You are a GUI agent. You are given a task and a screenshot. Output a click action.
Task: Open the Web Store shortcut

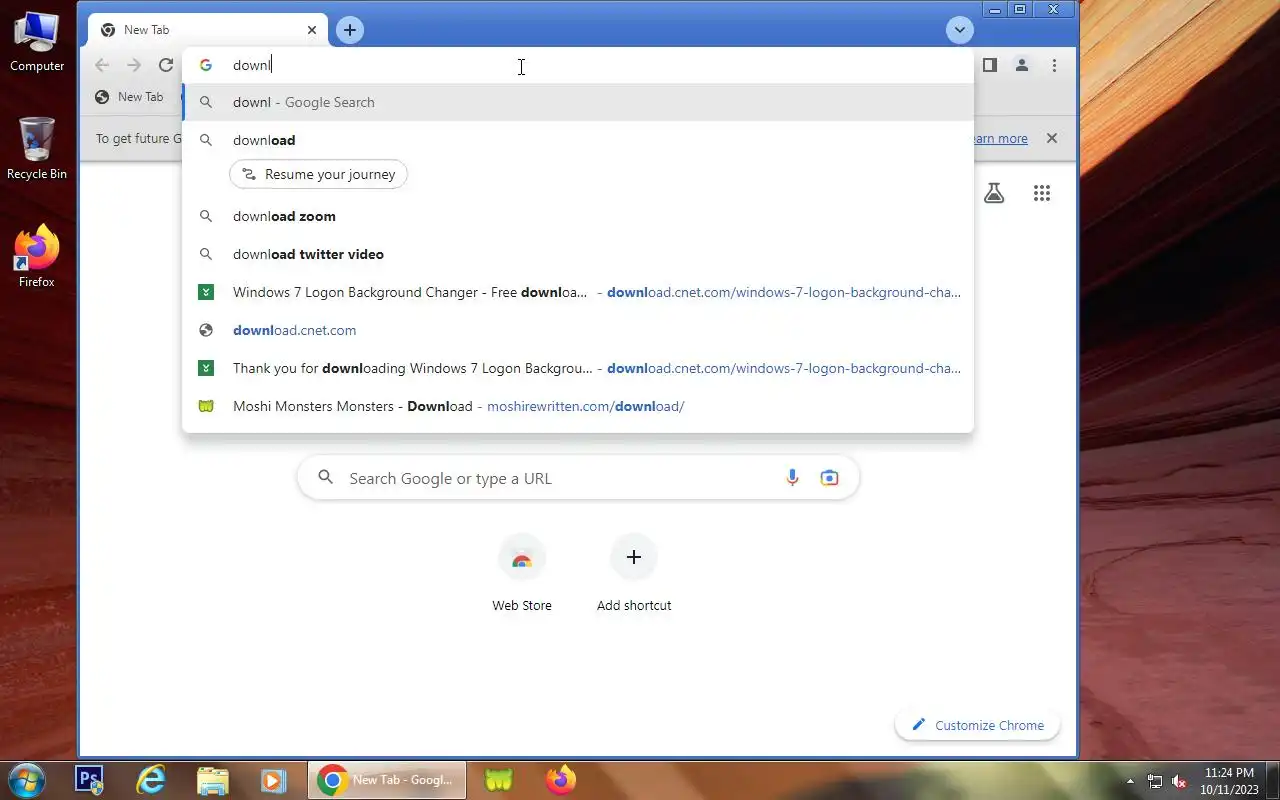(x=522, y=573)
